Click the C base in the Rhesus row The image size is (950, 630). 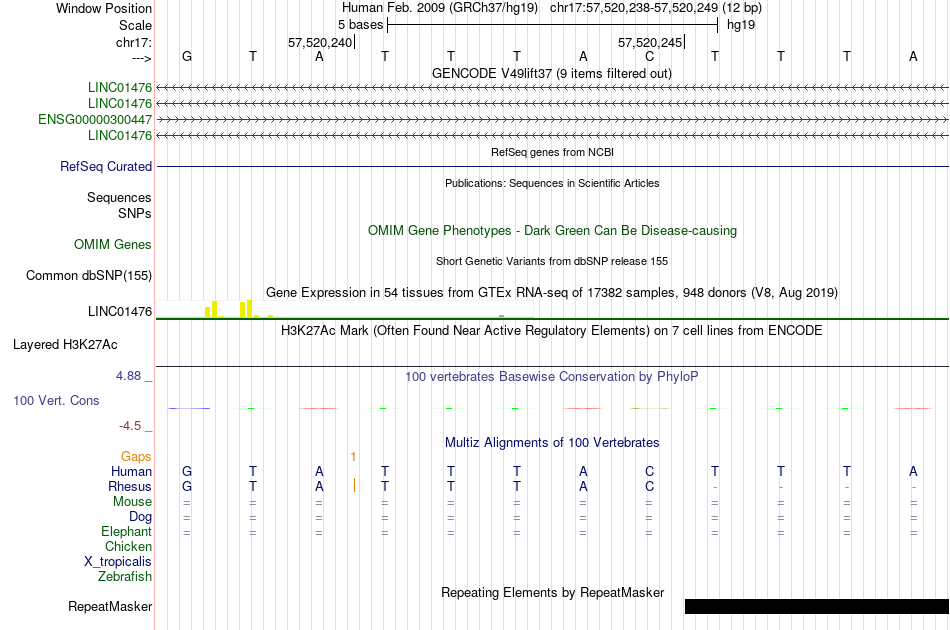pos(649,486)
